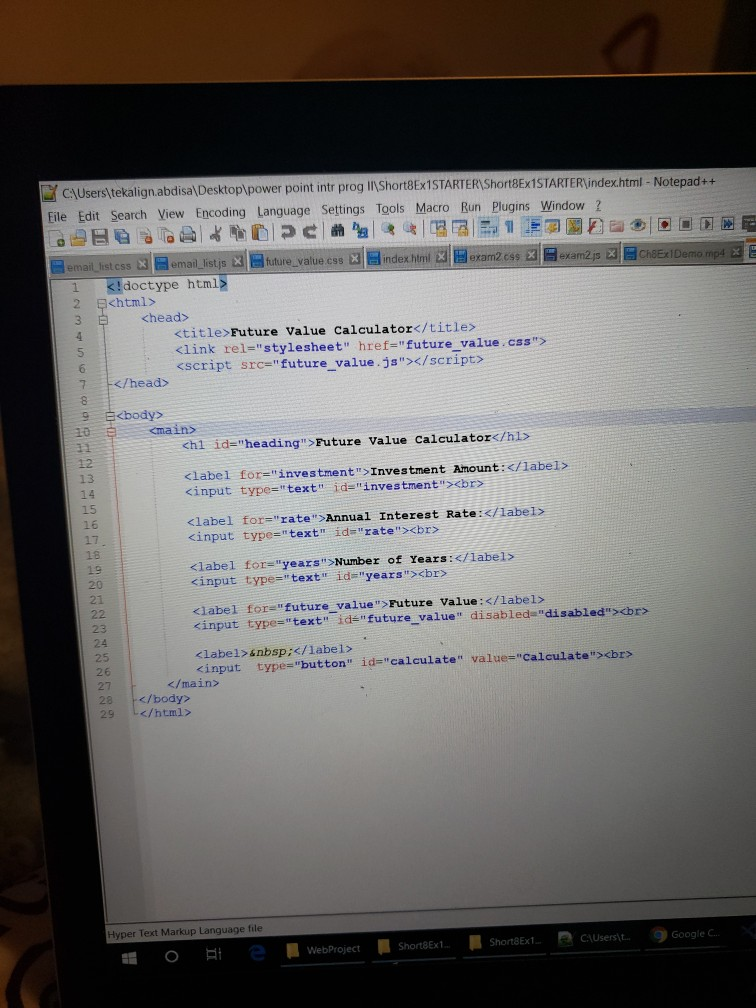The height and width of the screenshot is (1008, 756).
Task: Click the Paste clipboard icon
Action: click(x=260, y=232)
